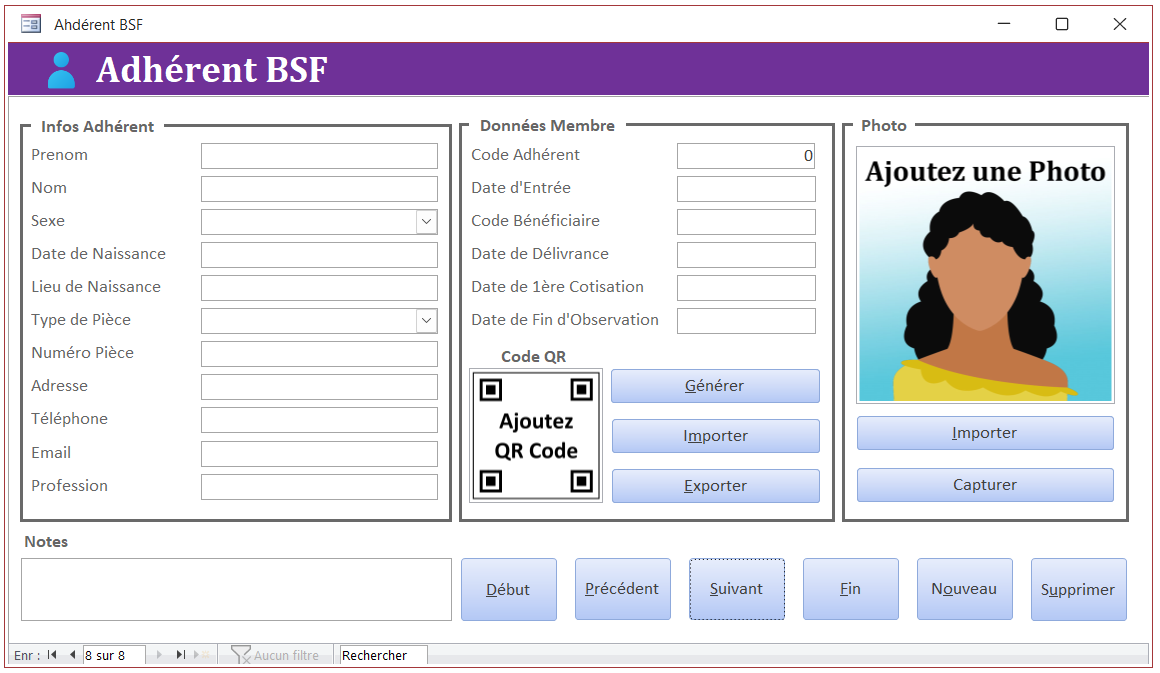Focus the Date de Naissance field

click(x=319, y=254)
